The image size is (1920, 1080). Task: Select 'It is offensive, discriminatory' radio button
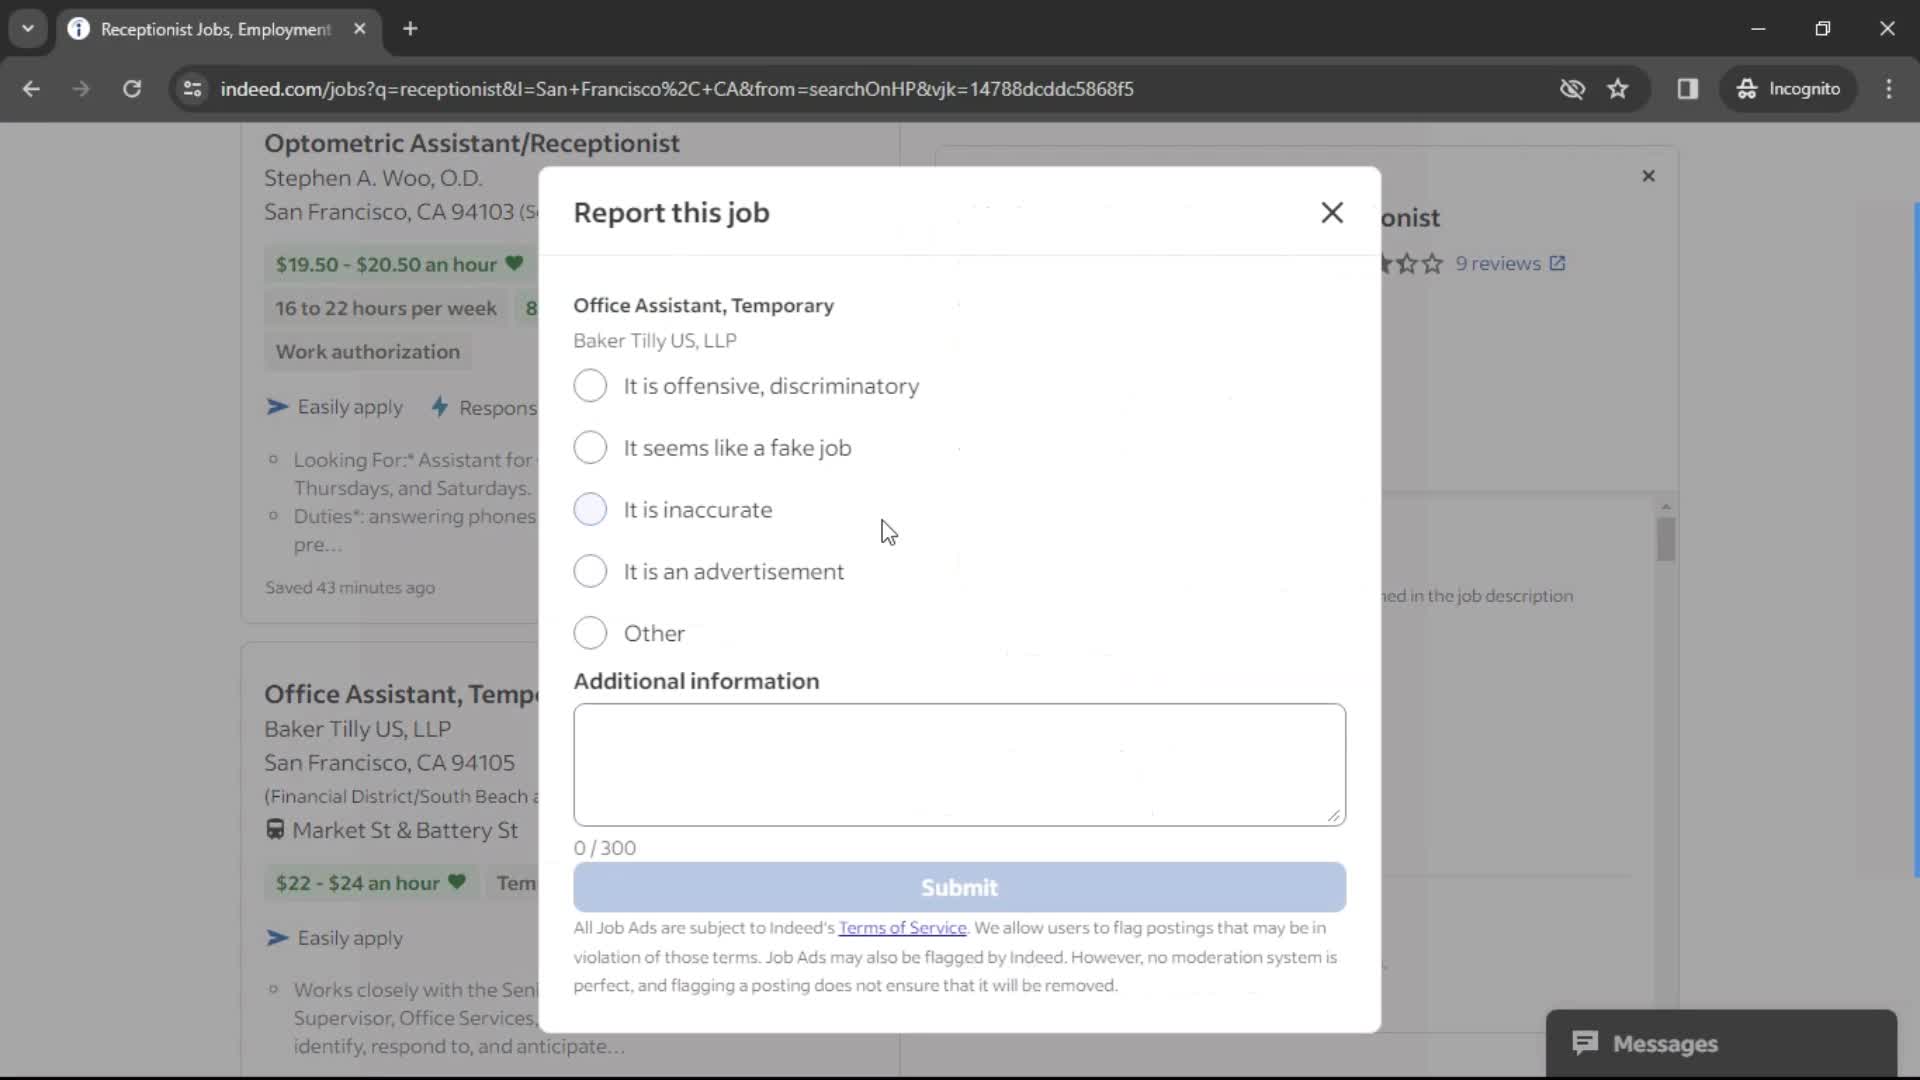tap(591, 385)
